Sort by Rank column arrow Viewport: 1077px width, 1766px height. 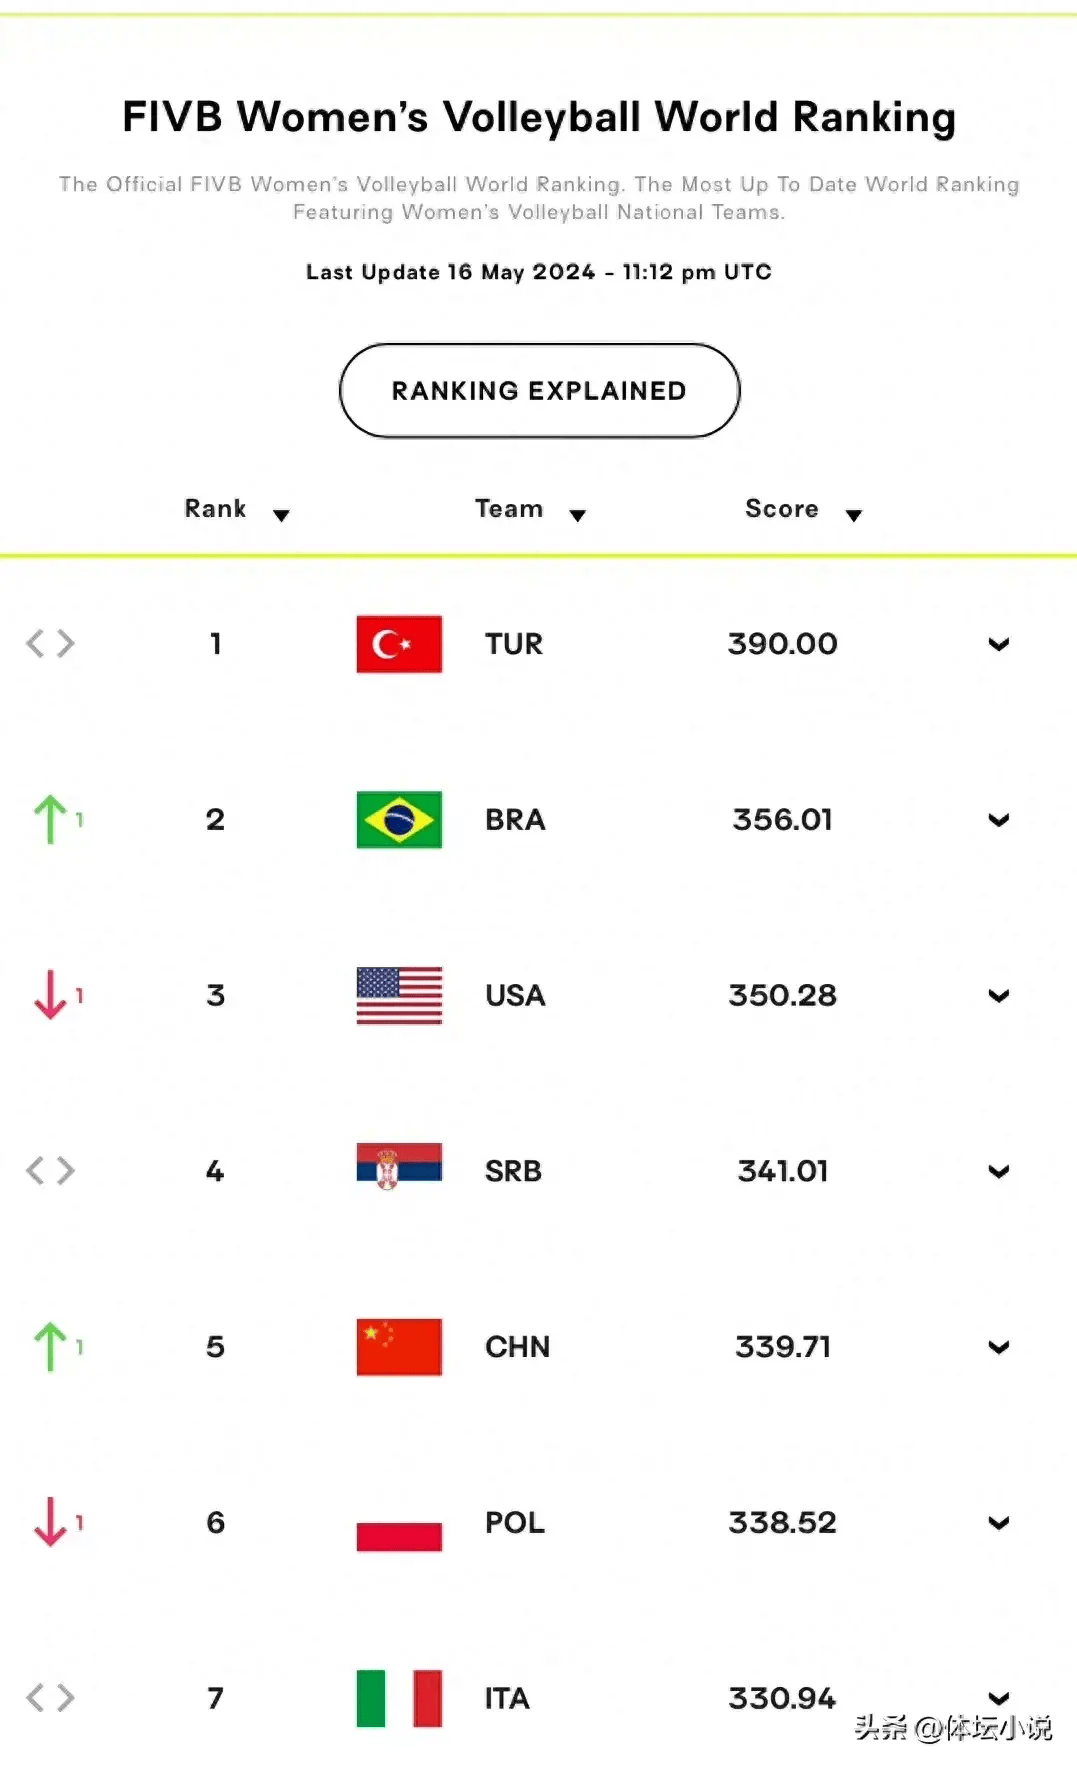[281, 515]
